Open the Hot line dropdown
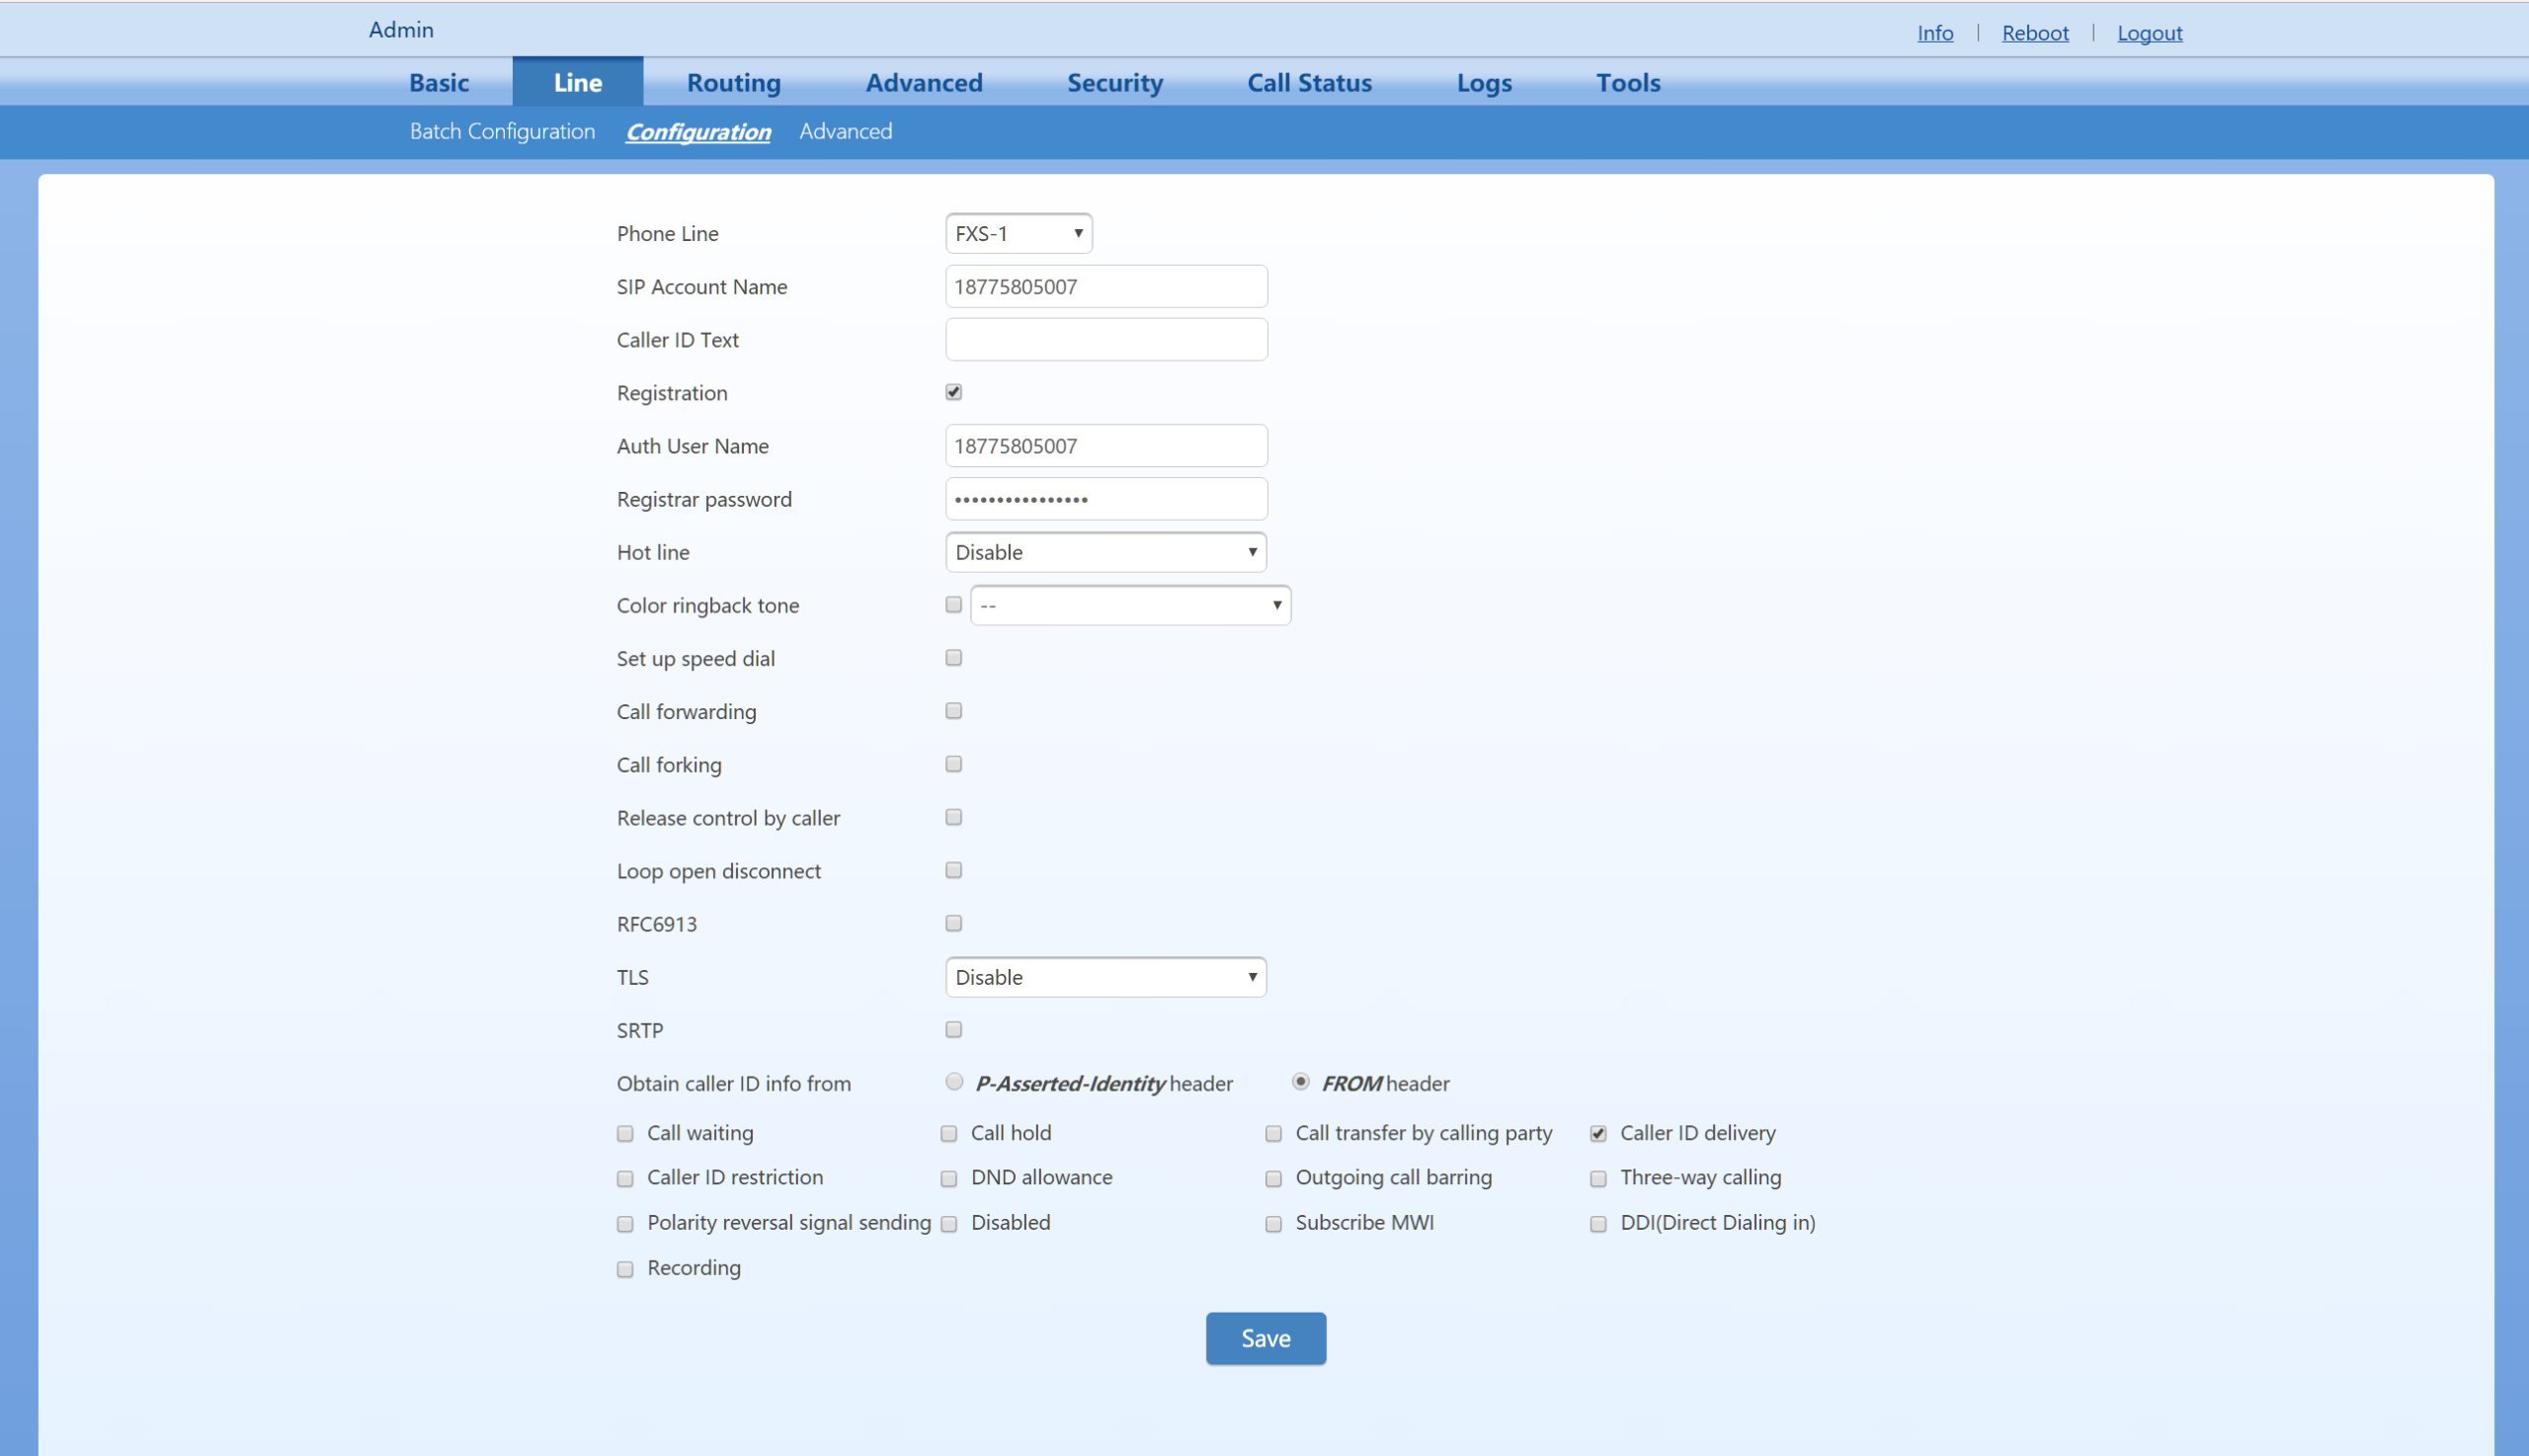The width and height of the screenshot is (2529, 1456). pyautogui.click(x=1105, y=552)
